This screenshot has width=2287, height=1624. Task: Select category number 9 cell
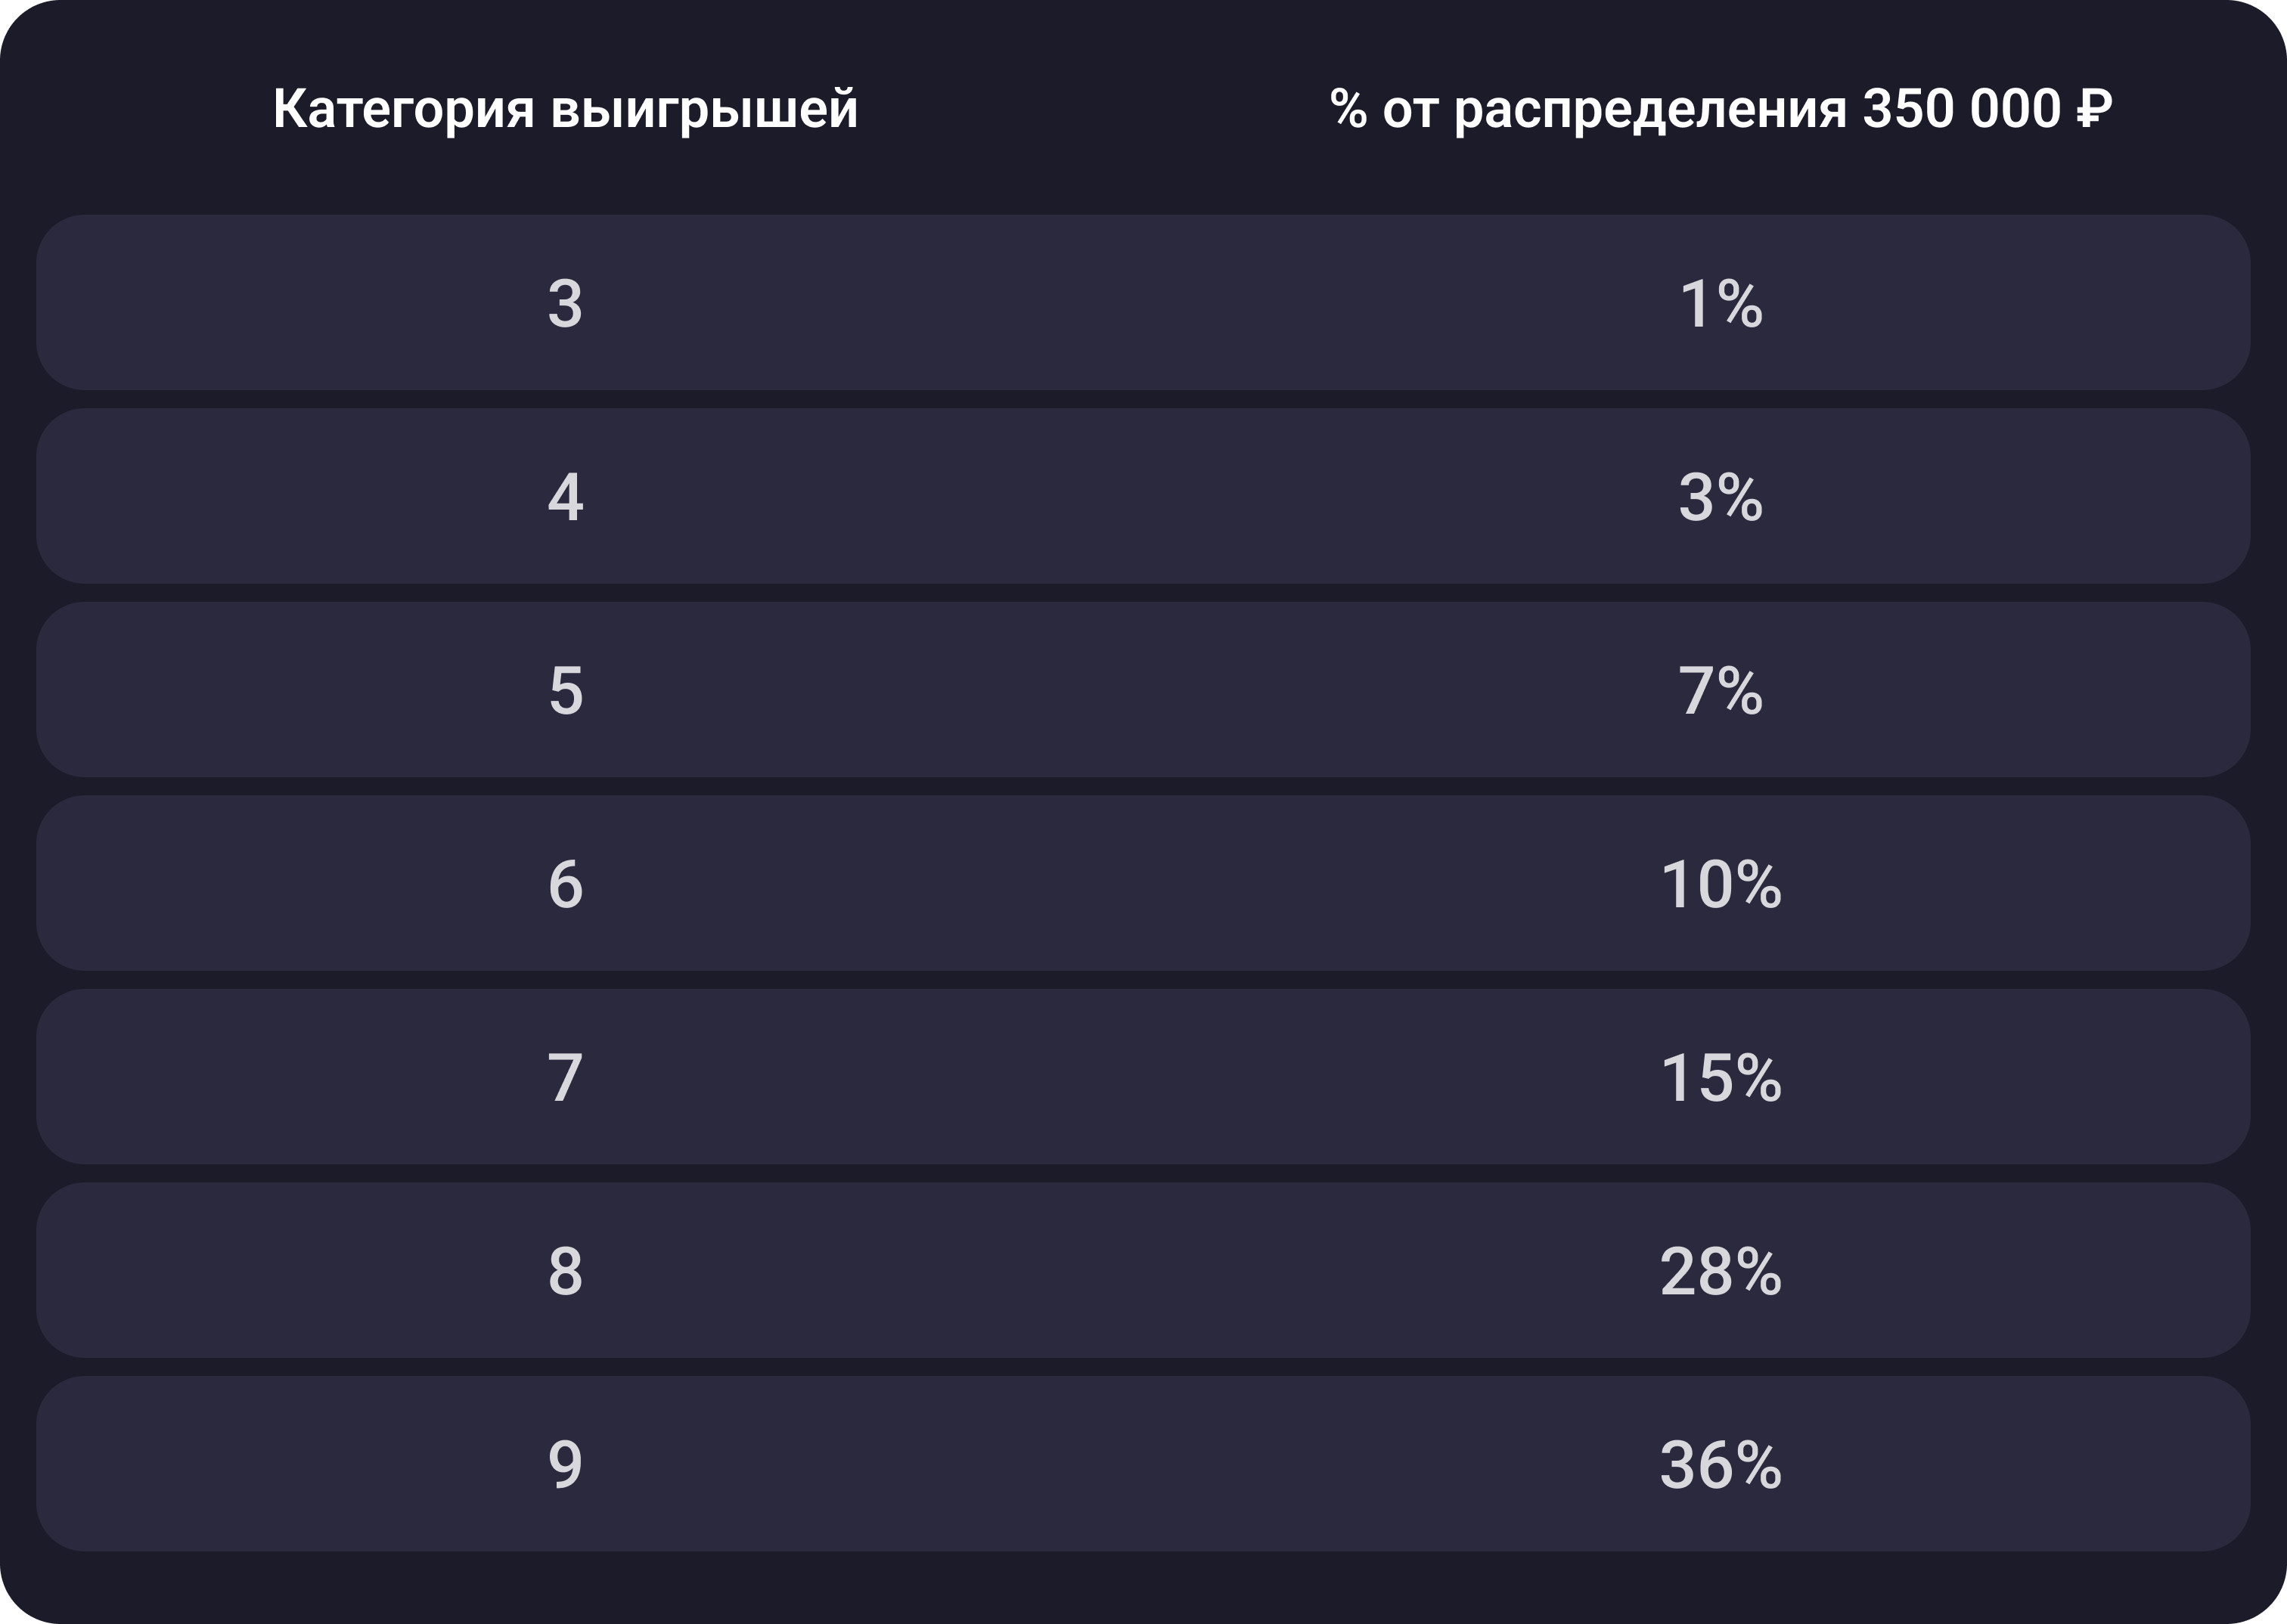pos(565,1465)
